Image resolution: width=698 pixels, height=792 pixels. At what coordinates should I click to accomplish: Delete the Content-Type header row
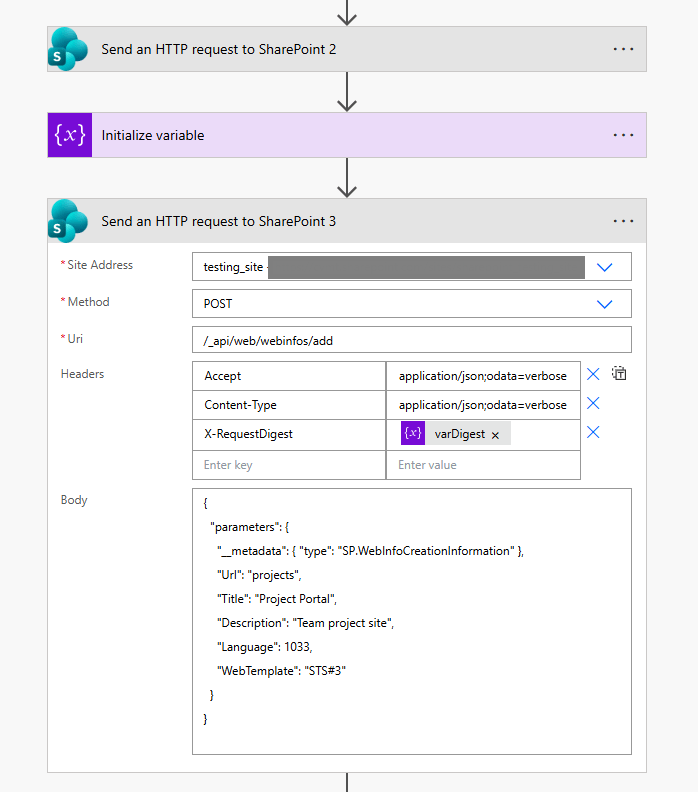tap(593, 404)
